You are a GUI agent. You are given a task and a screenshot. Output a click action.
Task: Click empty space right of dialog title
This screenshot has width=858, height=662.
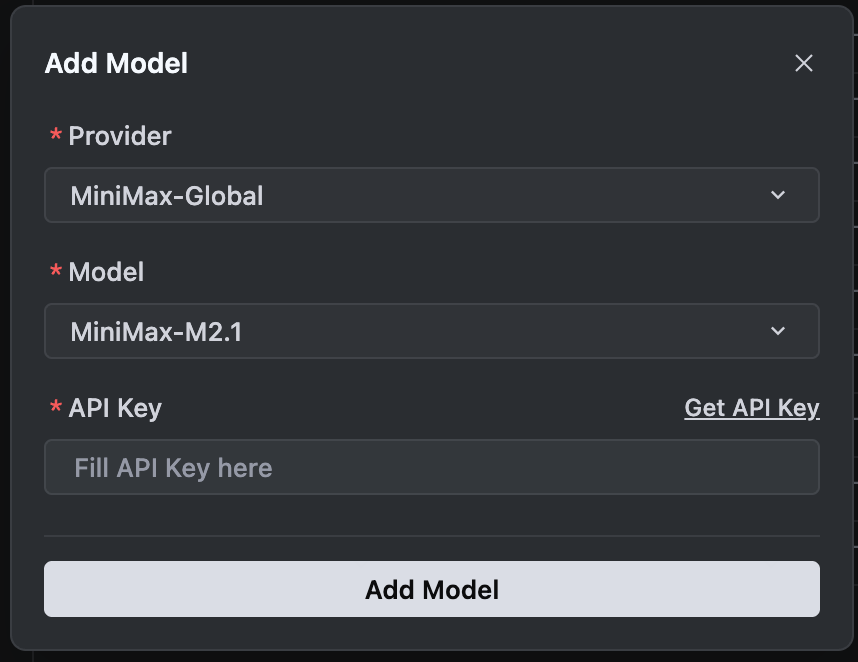click(x=480, y=64)
